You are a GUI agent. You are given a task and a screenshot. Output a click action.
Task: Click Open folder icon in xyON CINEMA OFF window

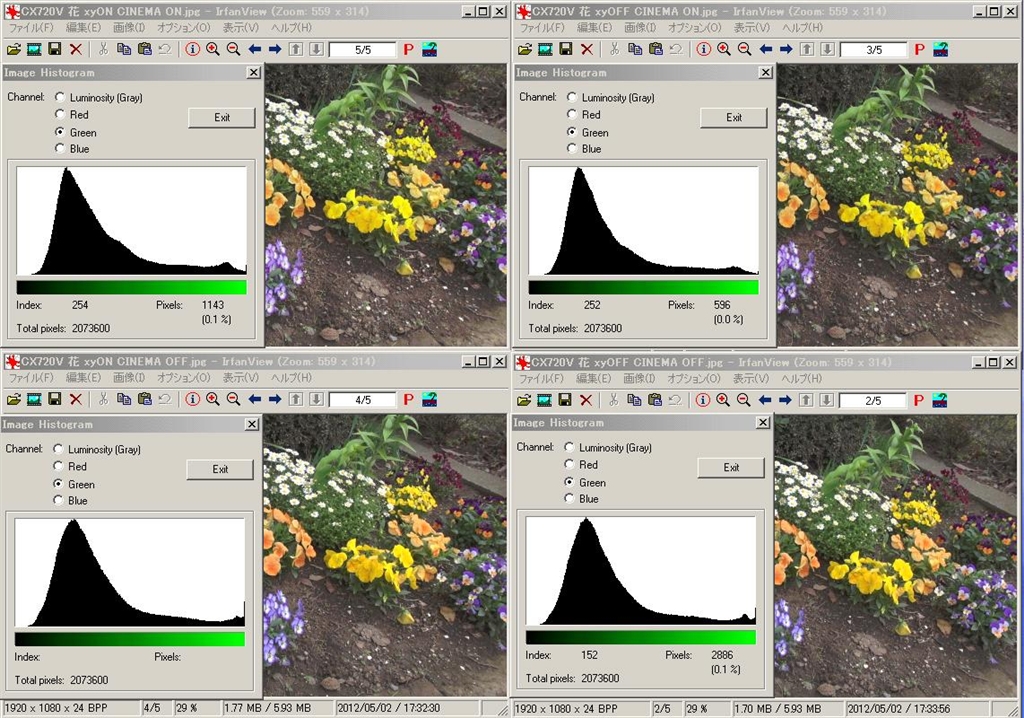pos(14,399)
